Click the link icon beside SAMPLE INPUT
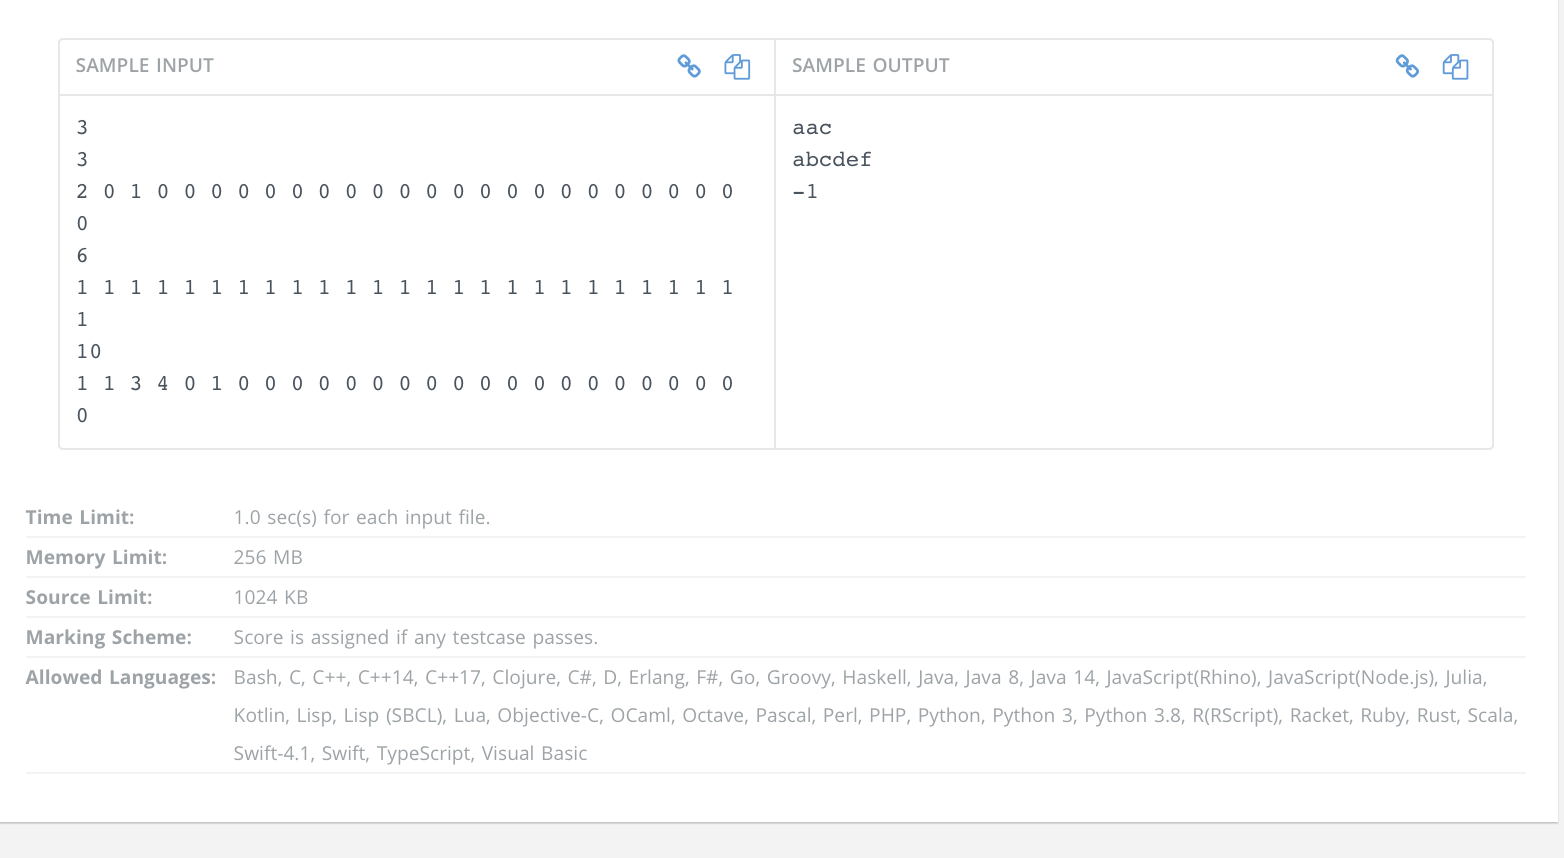1564x858 pixels. point(689,66)
